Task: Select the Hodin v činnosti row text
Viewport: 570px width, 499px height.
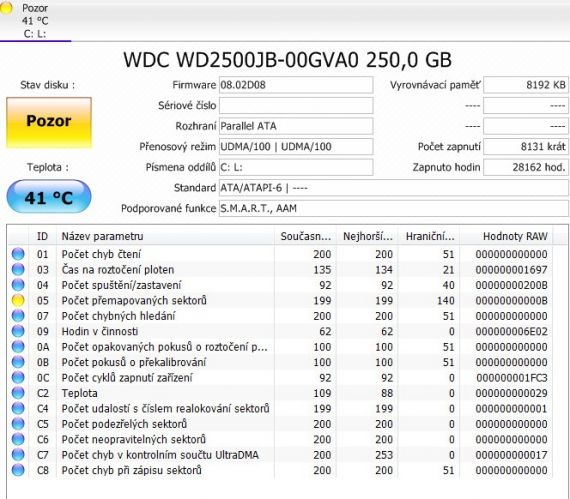Action: click(100, 331)
